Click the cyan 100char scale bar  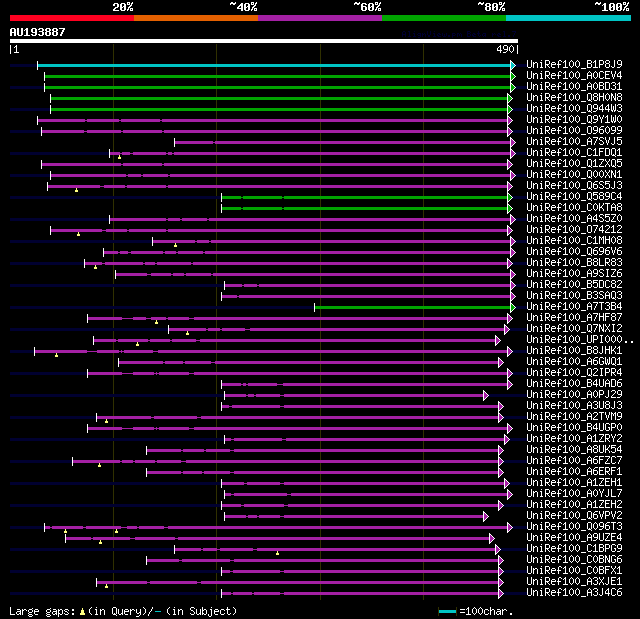447,611
